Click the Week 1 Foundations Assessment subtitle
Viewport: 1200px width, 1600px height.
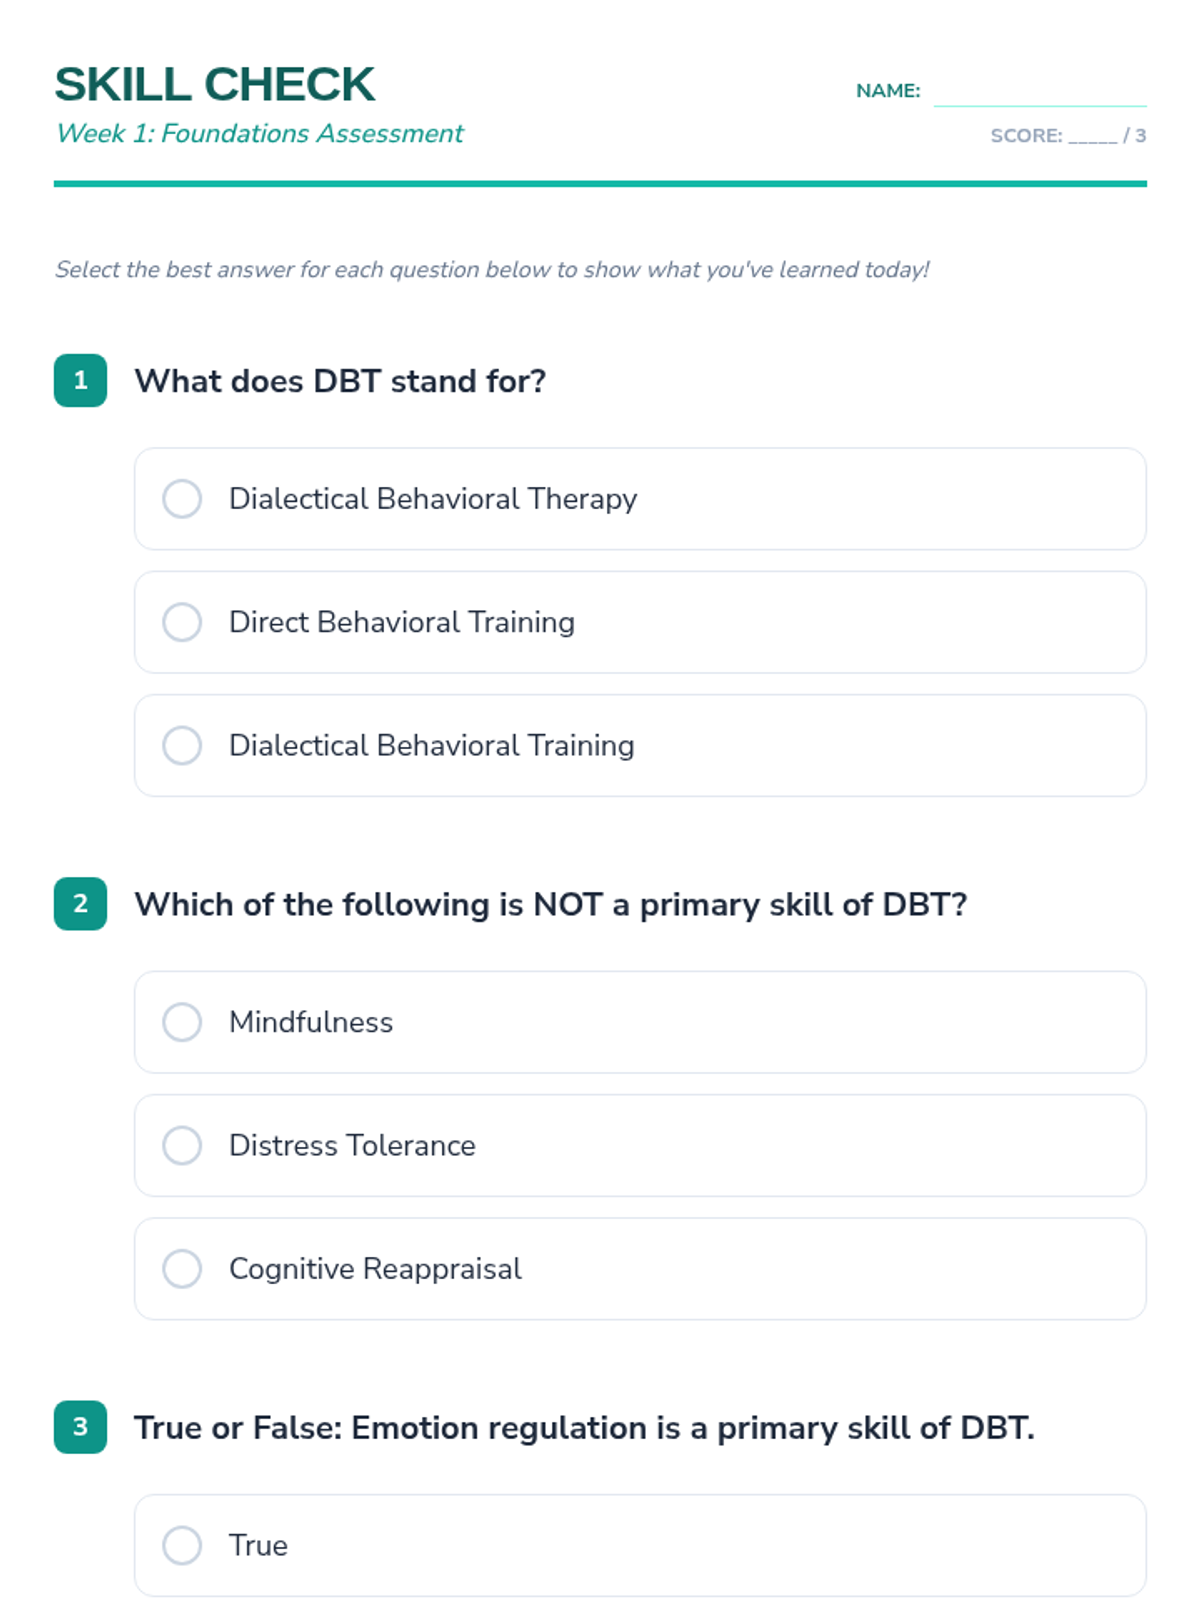[x=259, y=133]
